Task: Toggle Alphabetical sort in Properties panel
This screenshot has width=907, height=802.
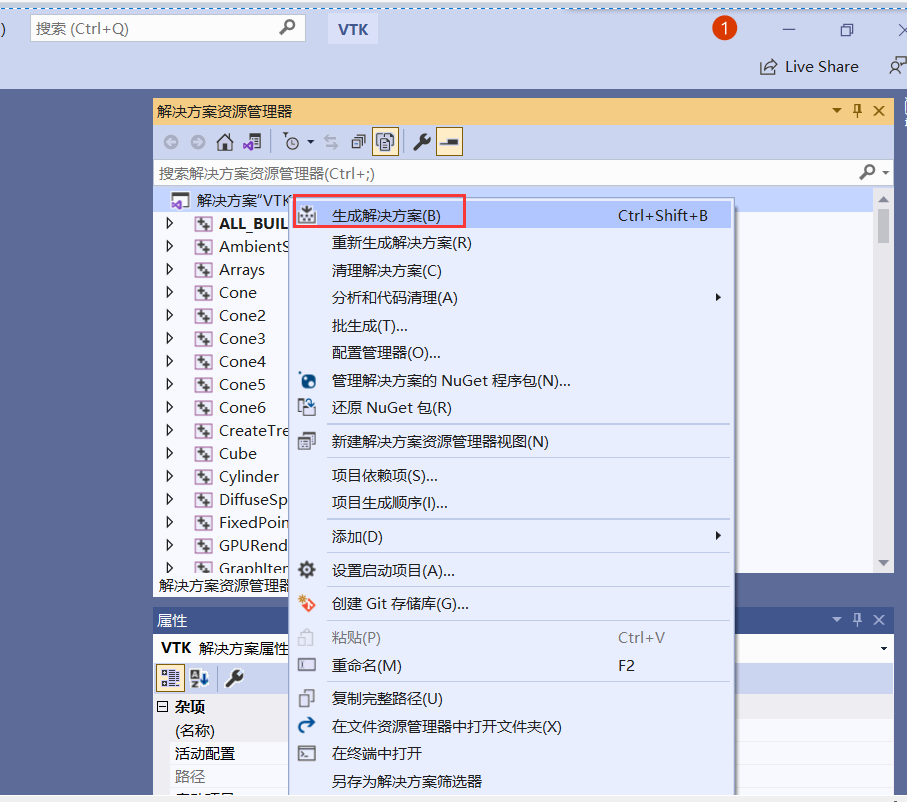Action: (x=200, y=678)
